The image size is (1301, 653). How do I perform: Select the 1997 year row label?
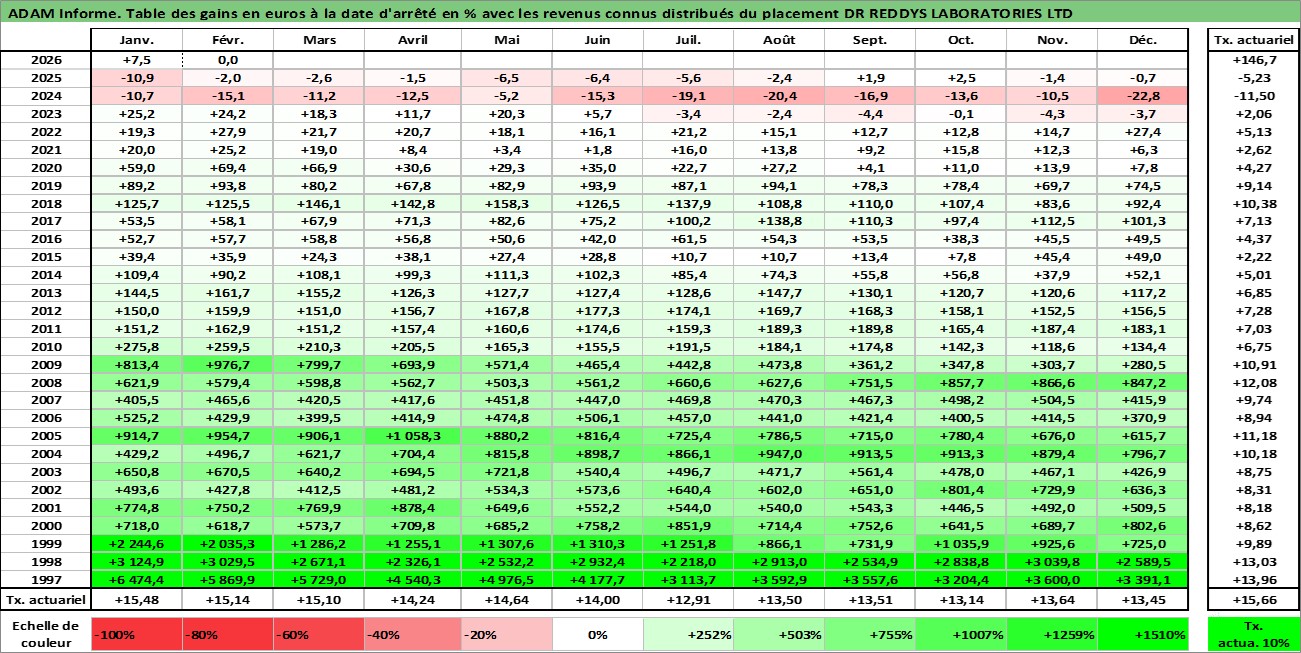46,580
